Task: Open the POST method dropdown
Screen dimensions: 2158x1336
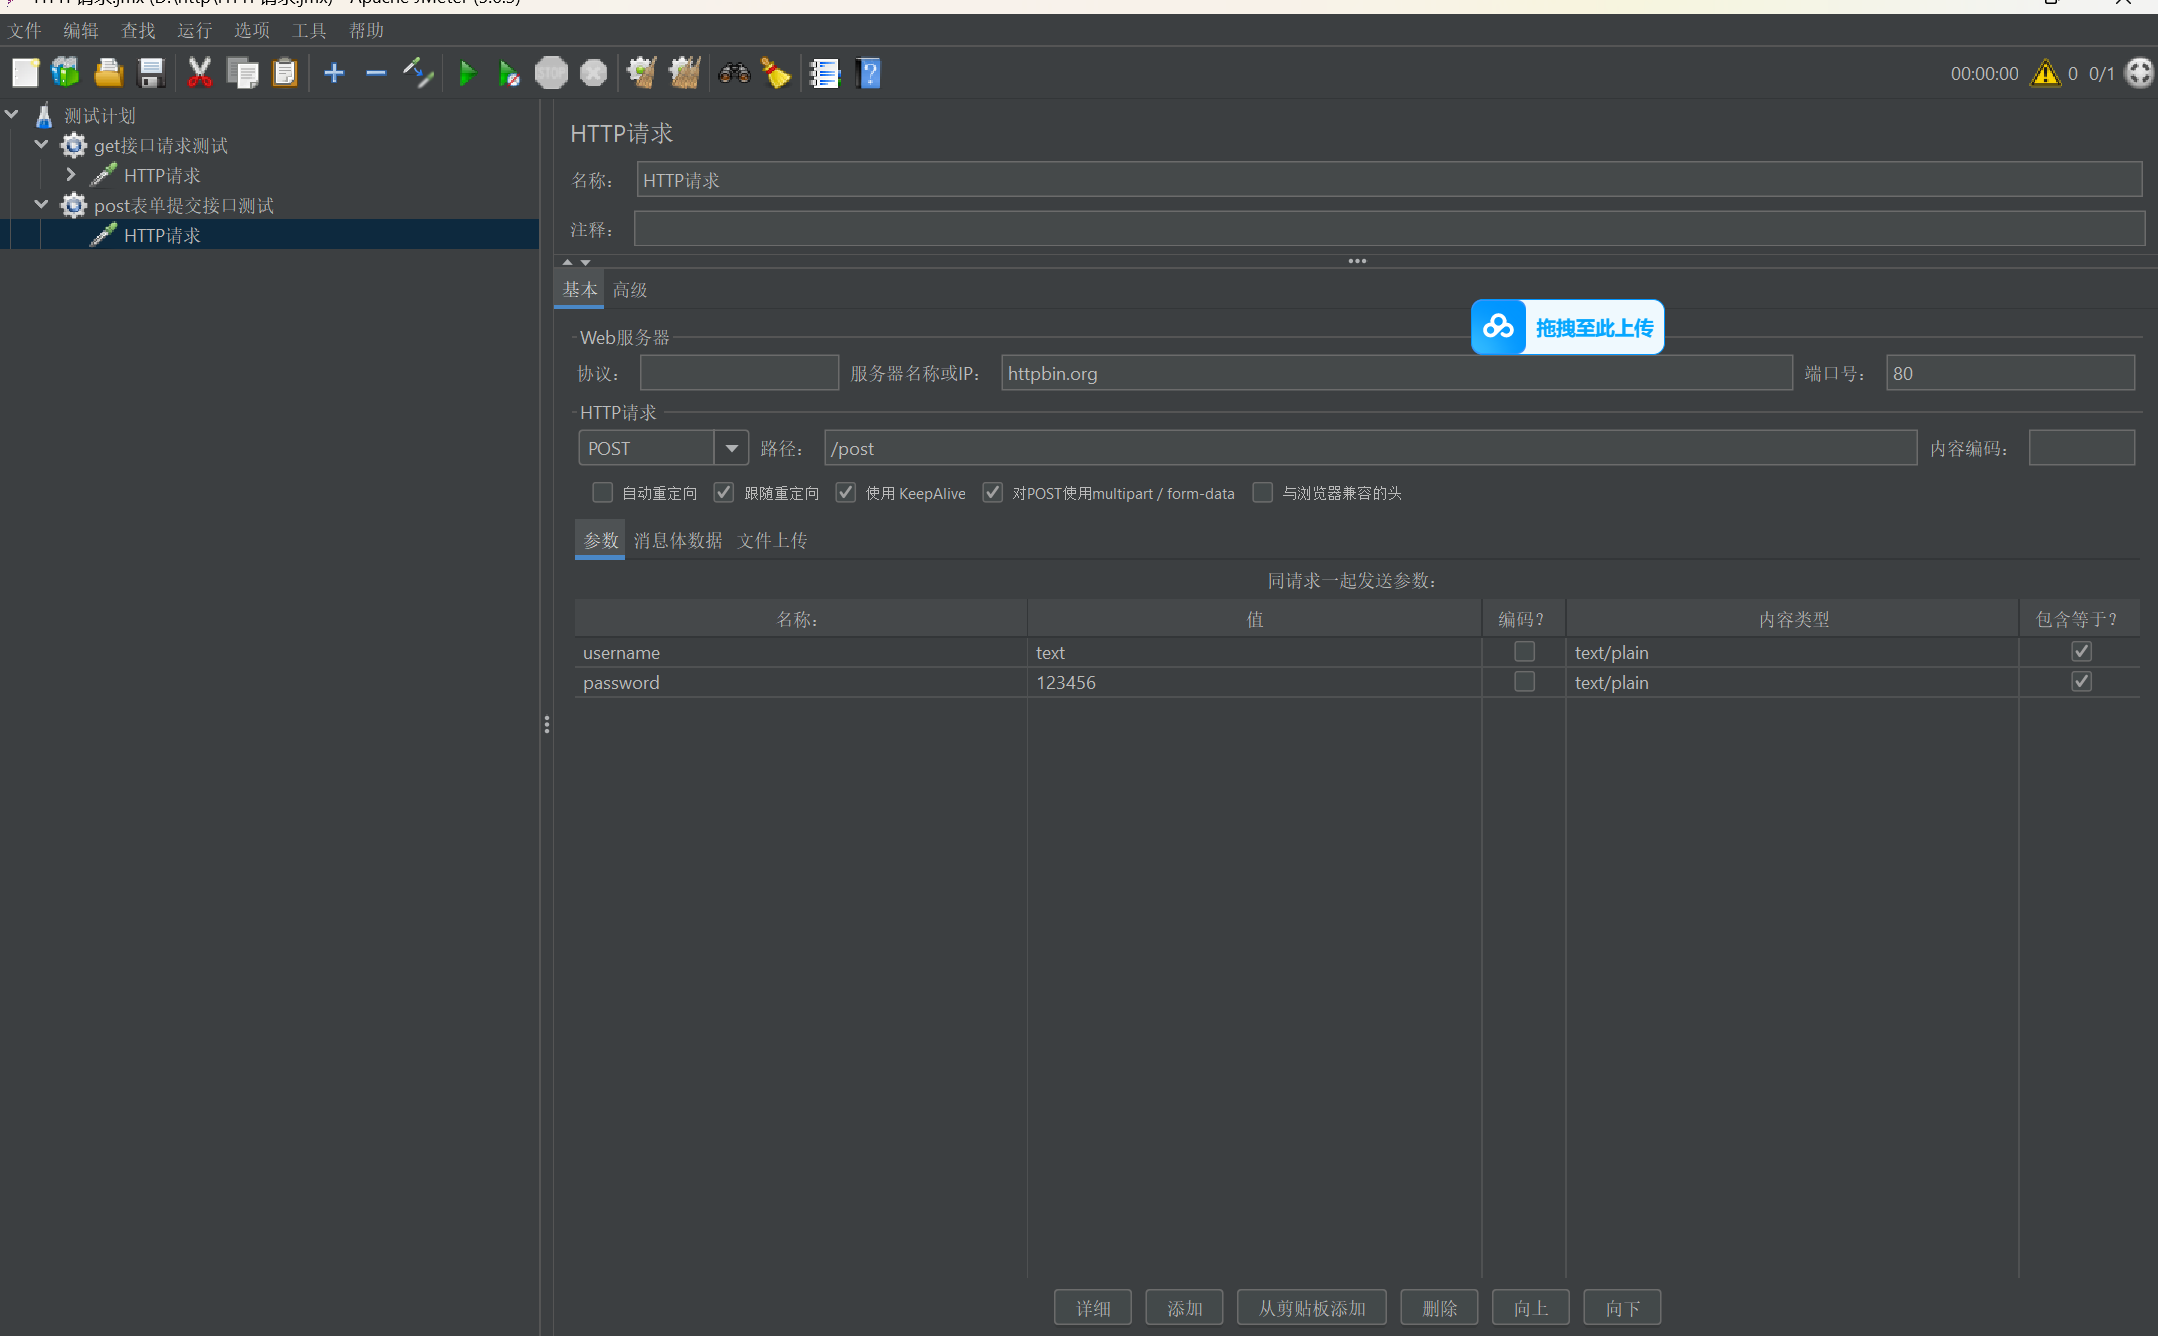Action: pos(732,448)
